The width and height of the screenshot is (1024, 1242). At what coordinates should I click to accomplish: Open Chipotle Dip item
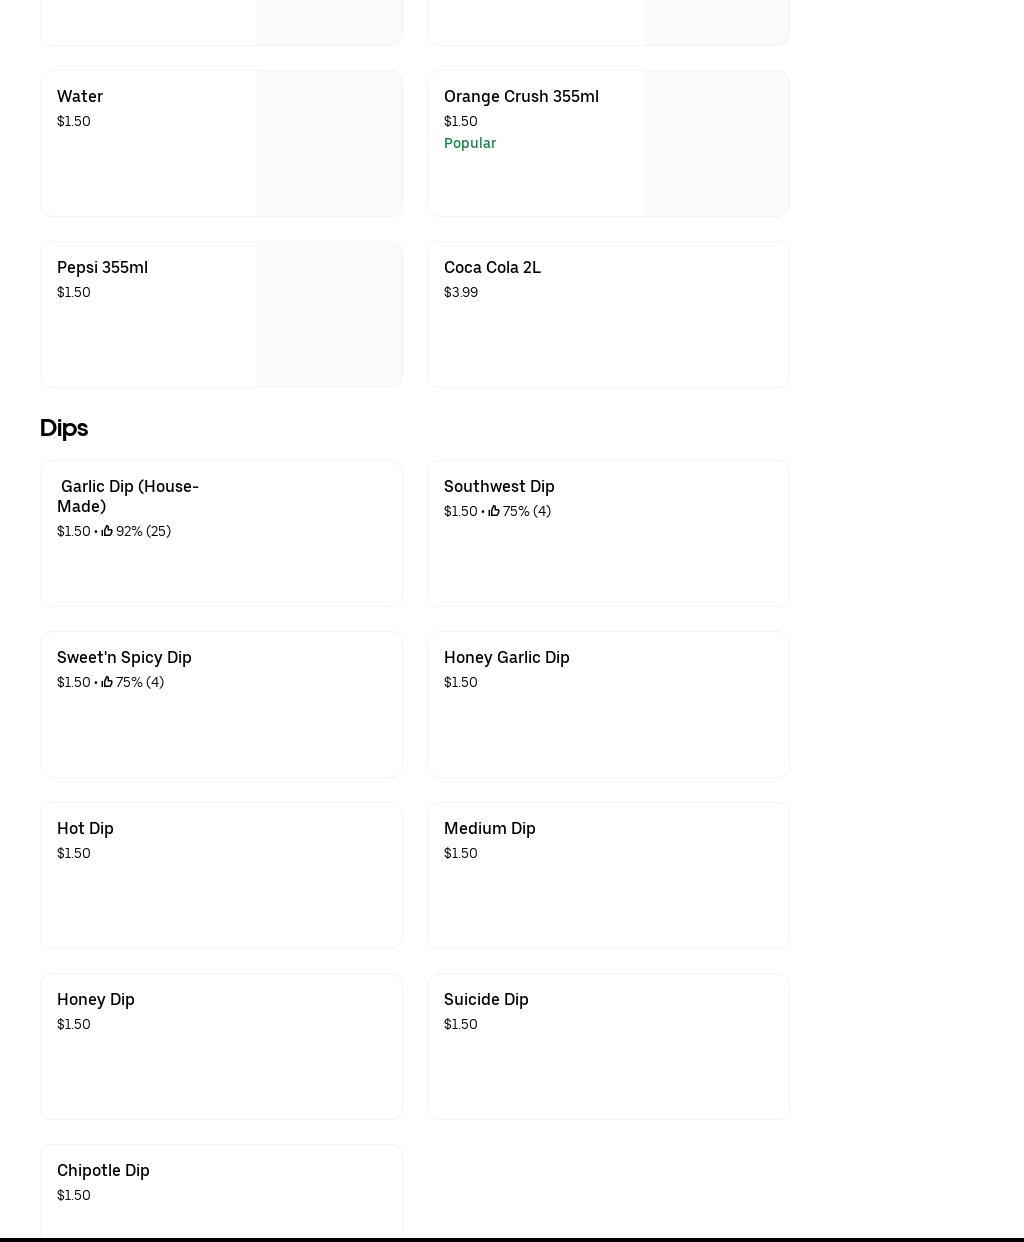point(221,1190)
